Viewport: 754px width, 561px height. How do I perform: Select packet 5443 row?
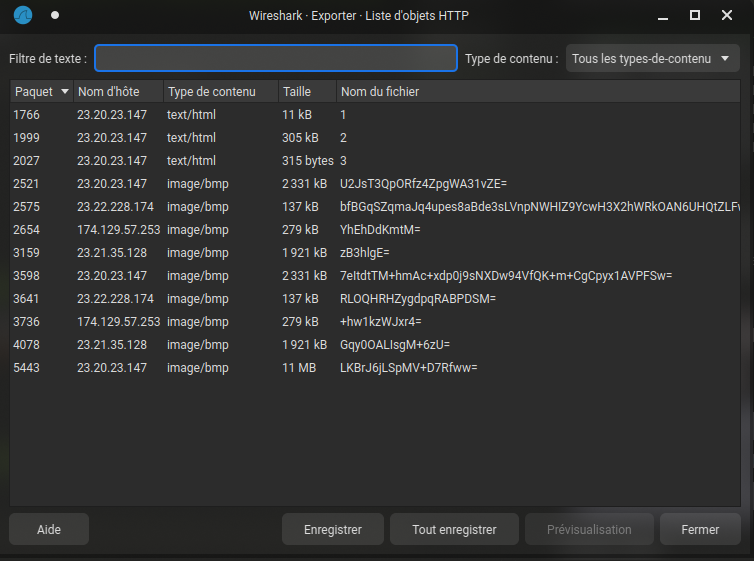375,368
